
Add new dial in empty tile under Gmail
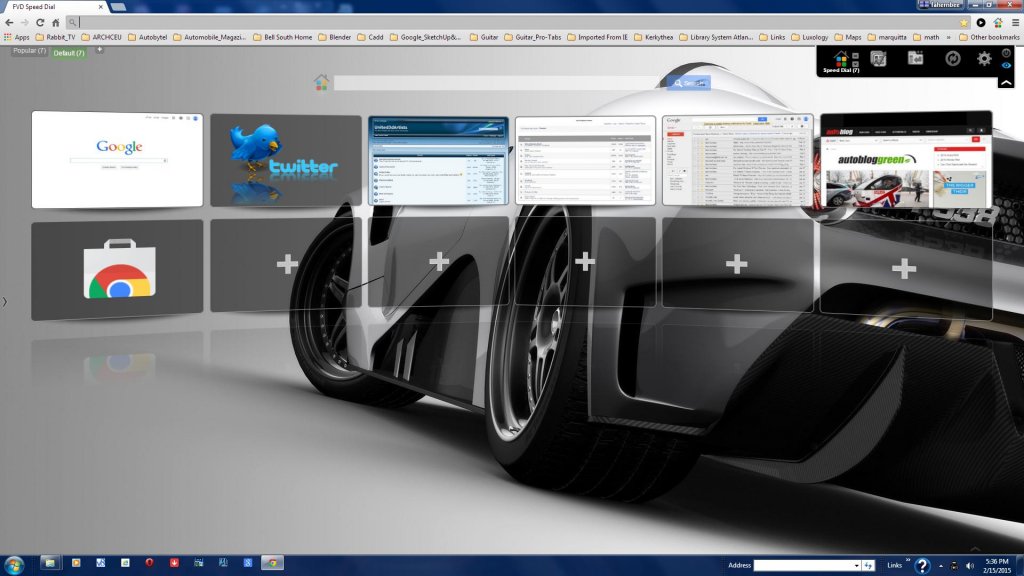pyautogui.click(x=737, y=264)
